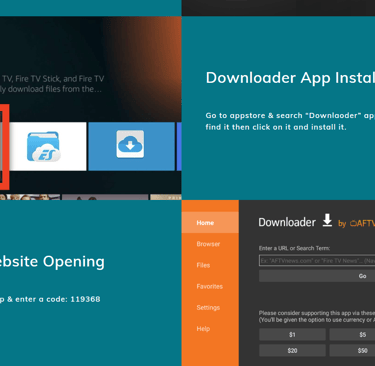
Task: Click the 'Downloader App Instal' heading text
Action: coord(290,78)
